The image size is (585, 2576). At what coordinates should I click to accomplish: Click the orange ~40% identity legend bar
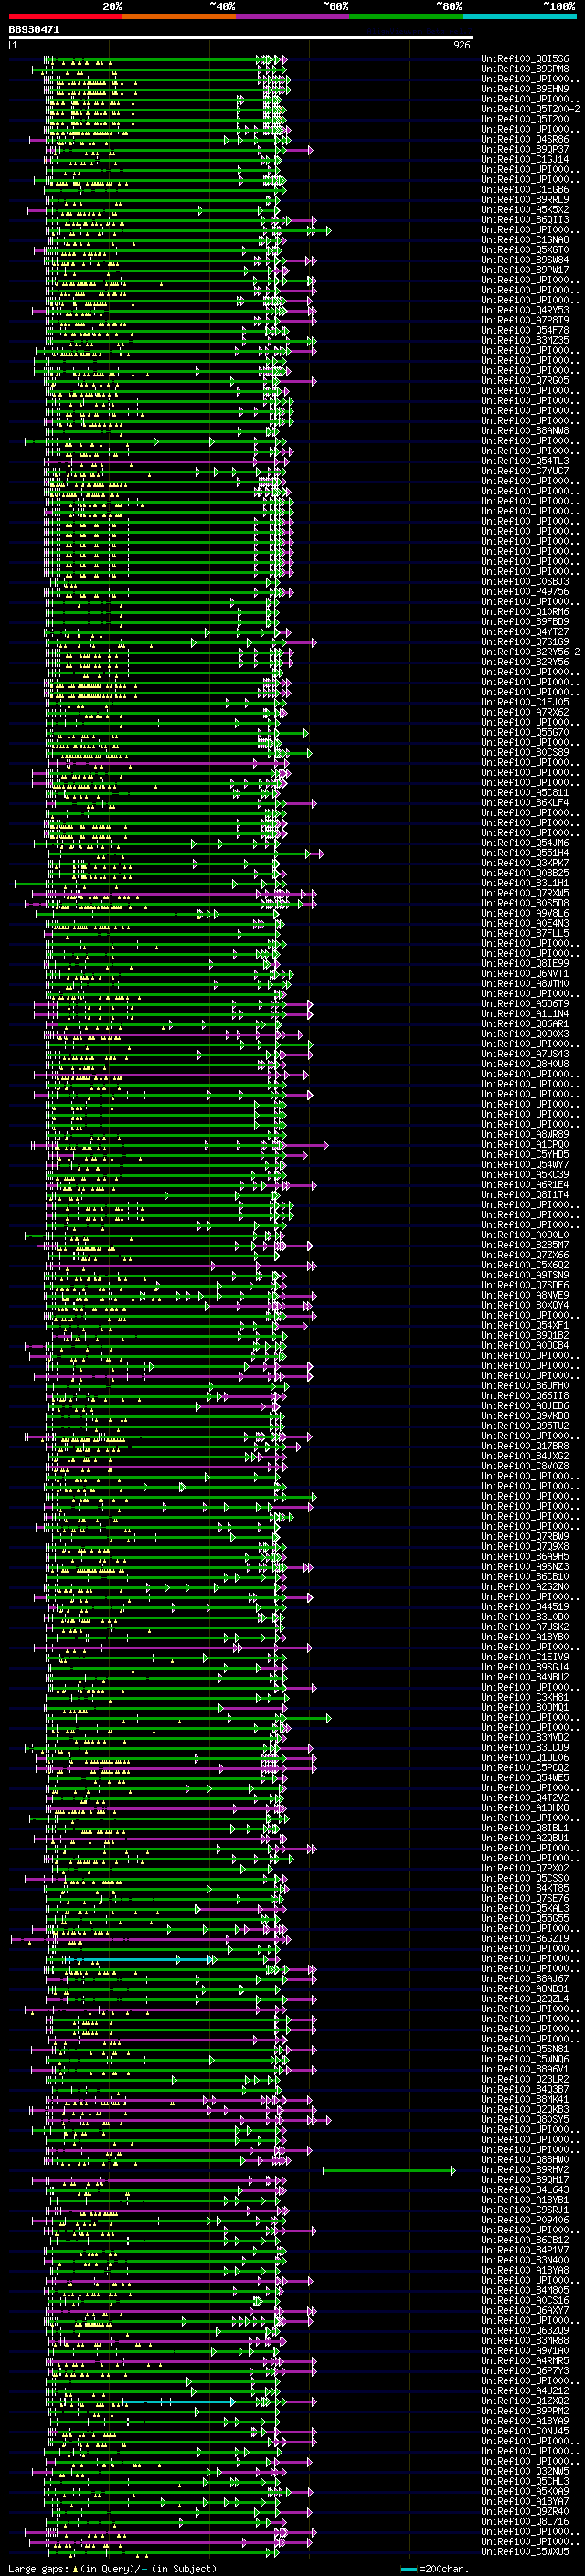point(179,16)
